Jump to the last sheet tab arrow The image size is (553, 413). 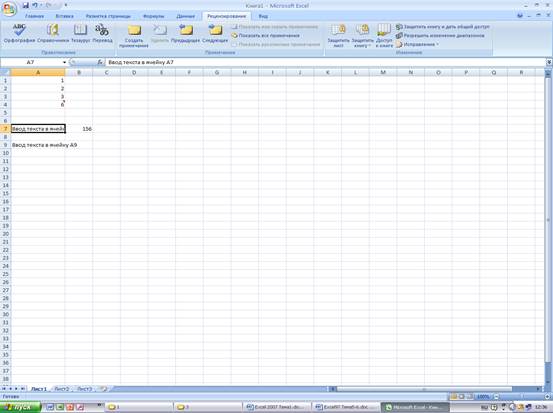pyautogui.click(x=23, y=389)
